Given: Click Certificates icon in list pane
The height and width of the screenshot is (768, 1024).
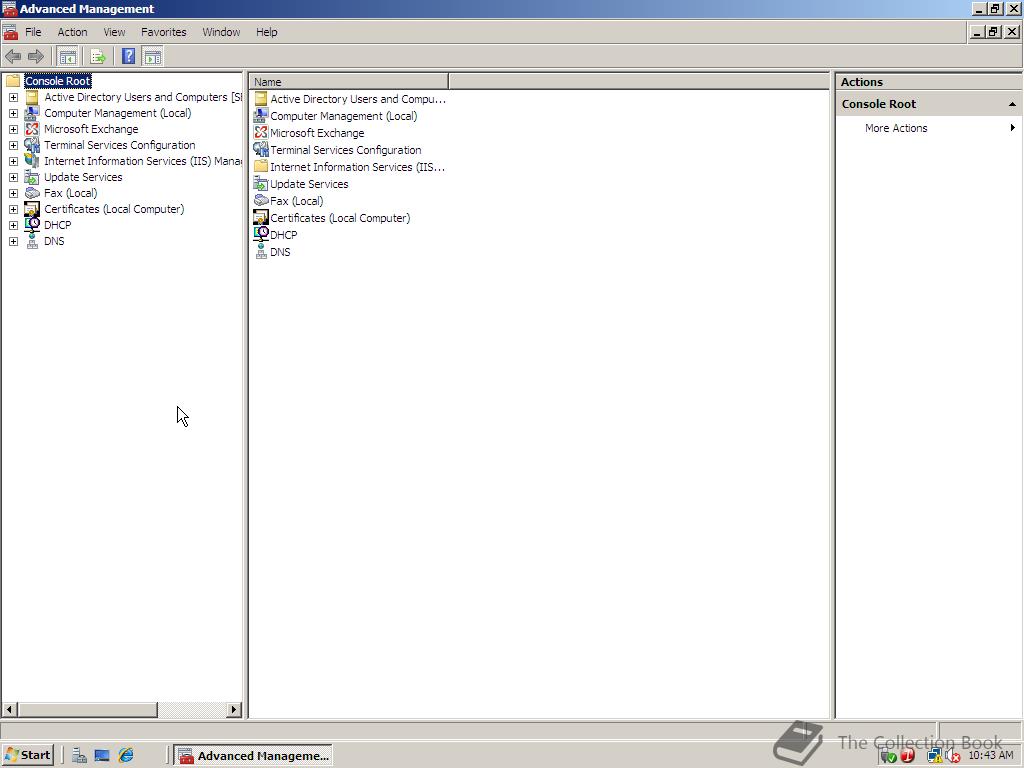Looking at the screenshot, I should coord(261,217).
